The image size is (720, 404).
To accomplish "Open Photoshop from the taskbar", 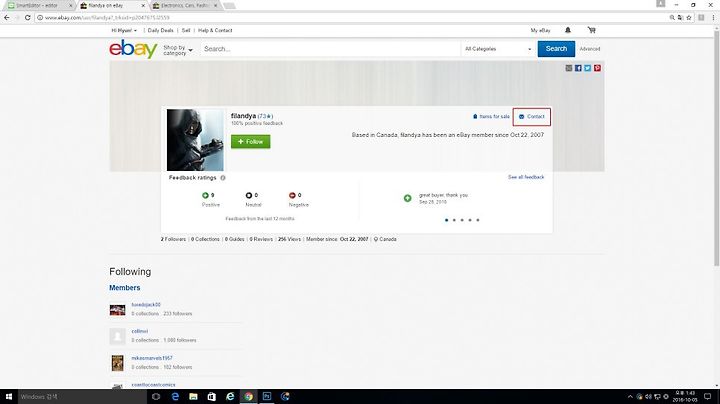I will (267, 397).
